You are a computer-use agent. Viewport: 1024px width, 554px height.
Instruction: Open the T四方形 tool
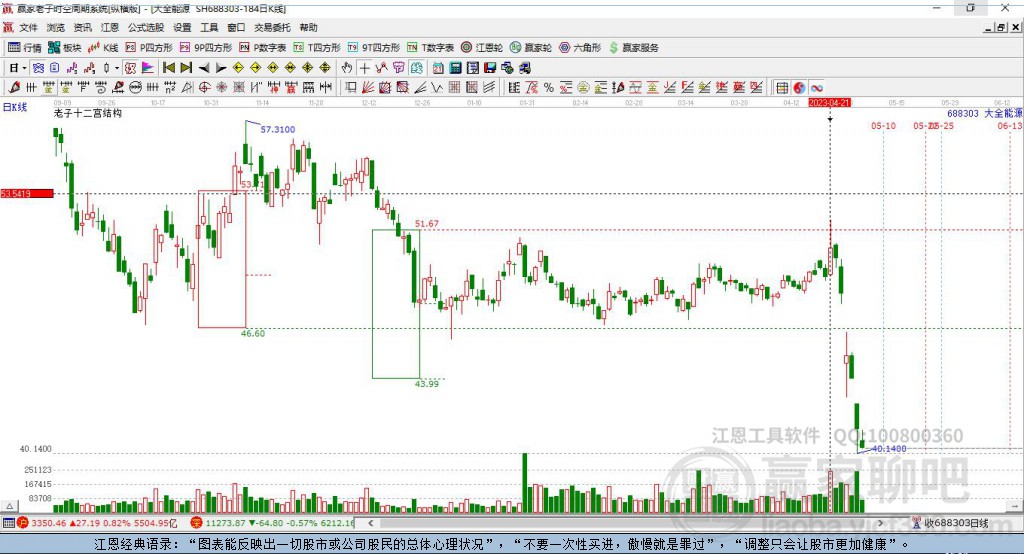pos(317,48)
